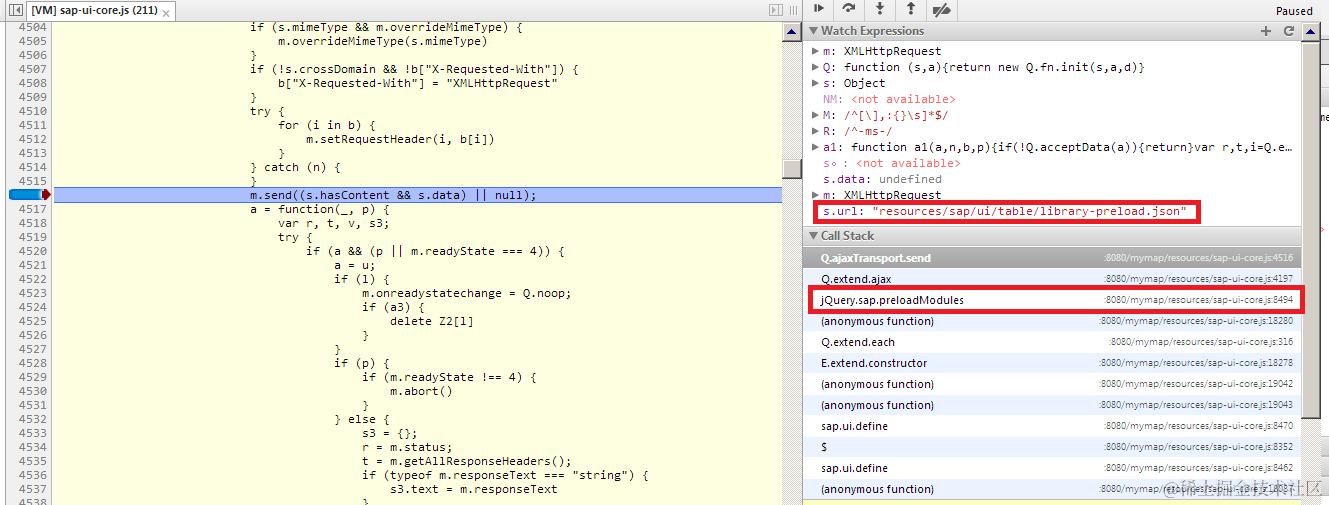Resume script execution with the play button
1329x505 pixels.
coord(818,9)
